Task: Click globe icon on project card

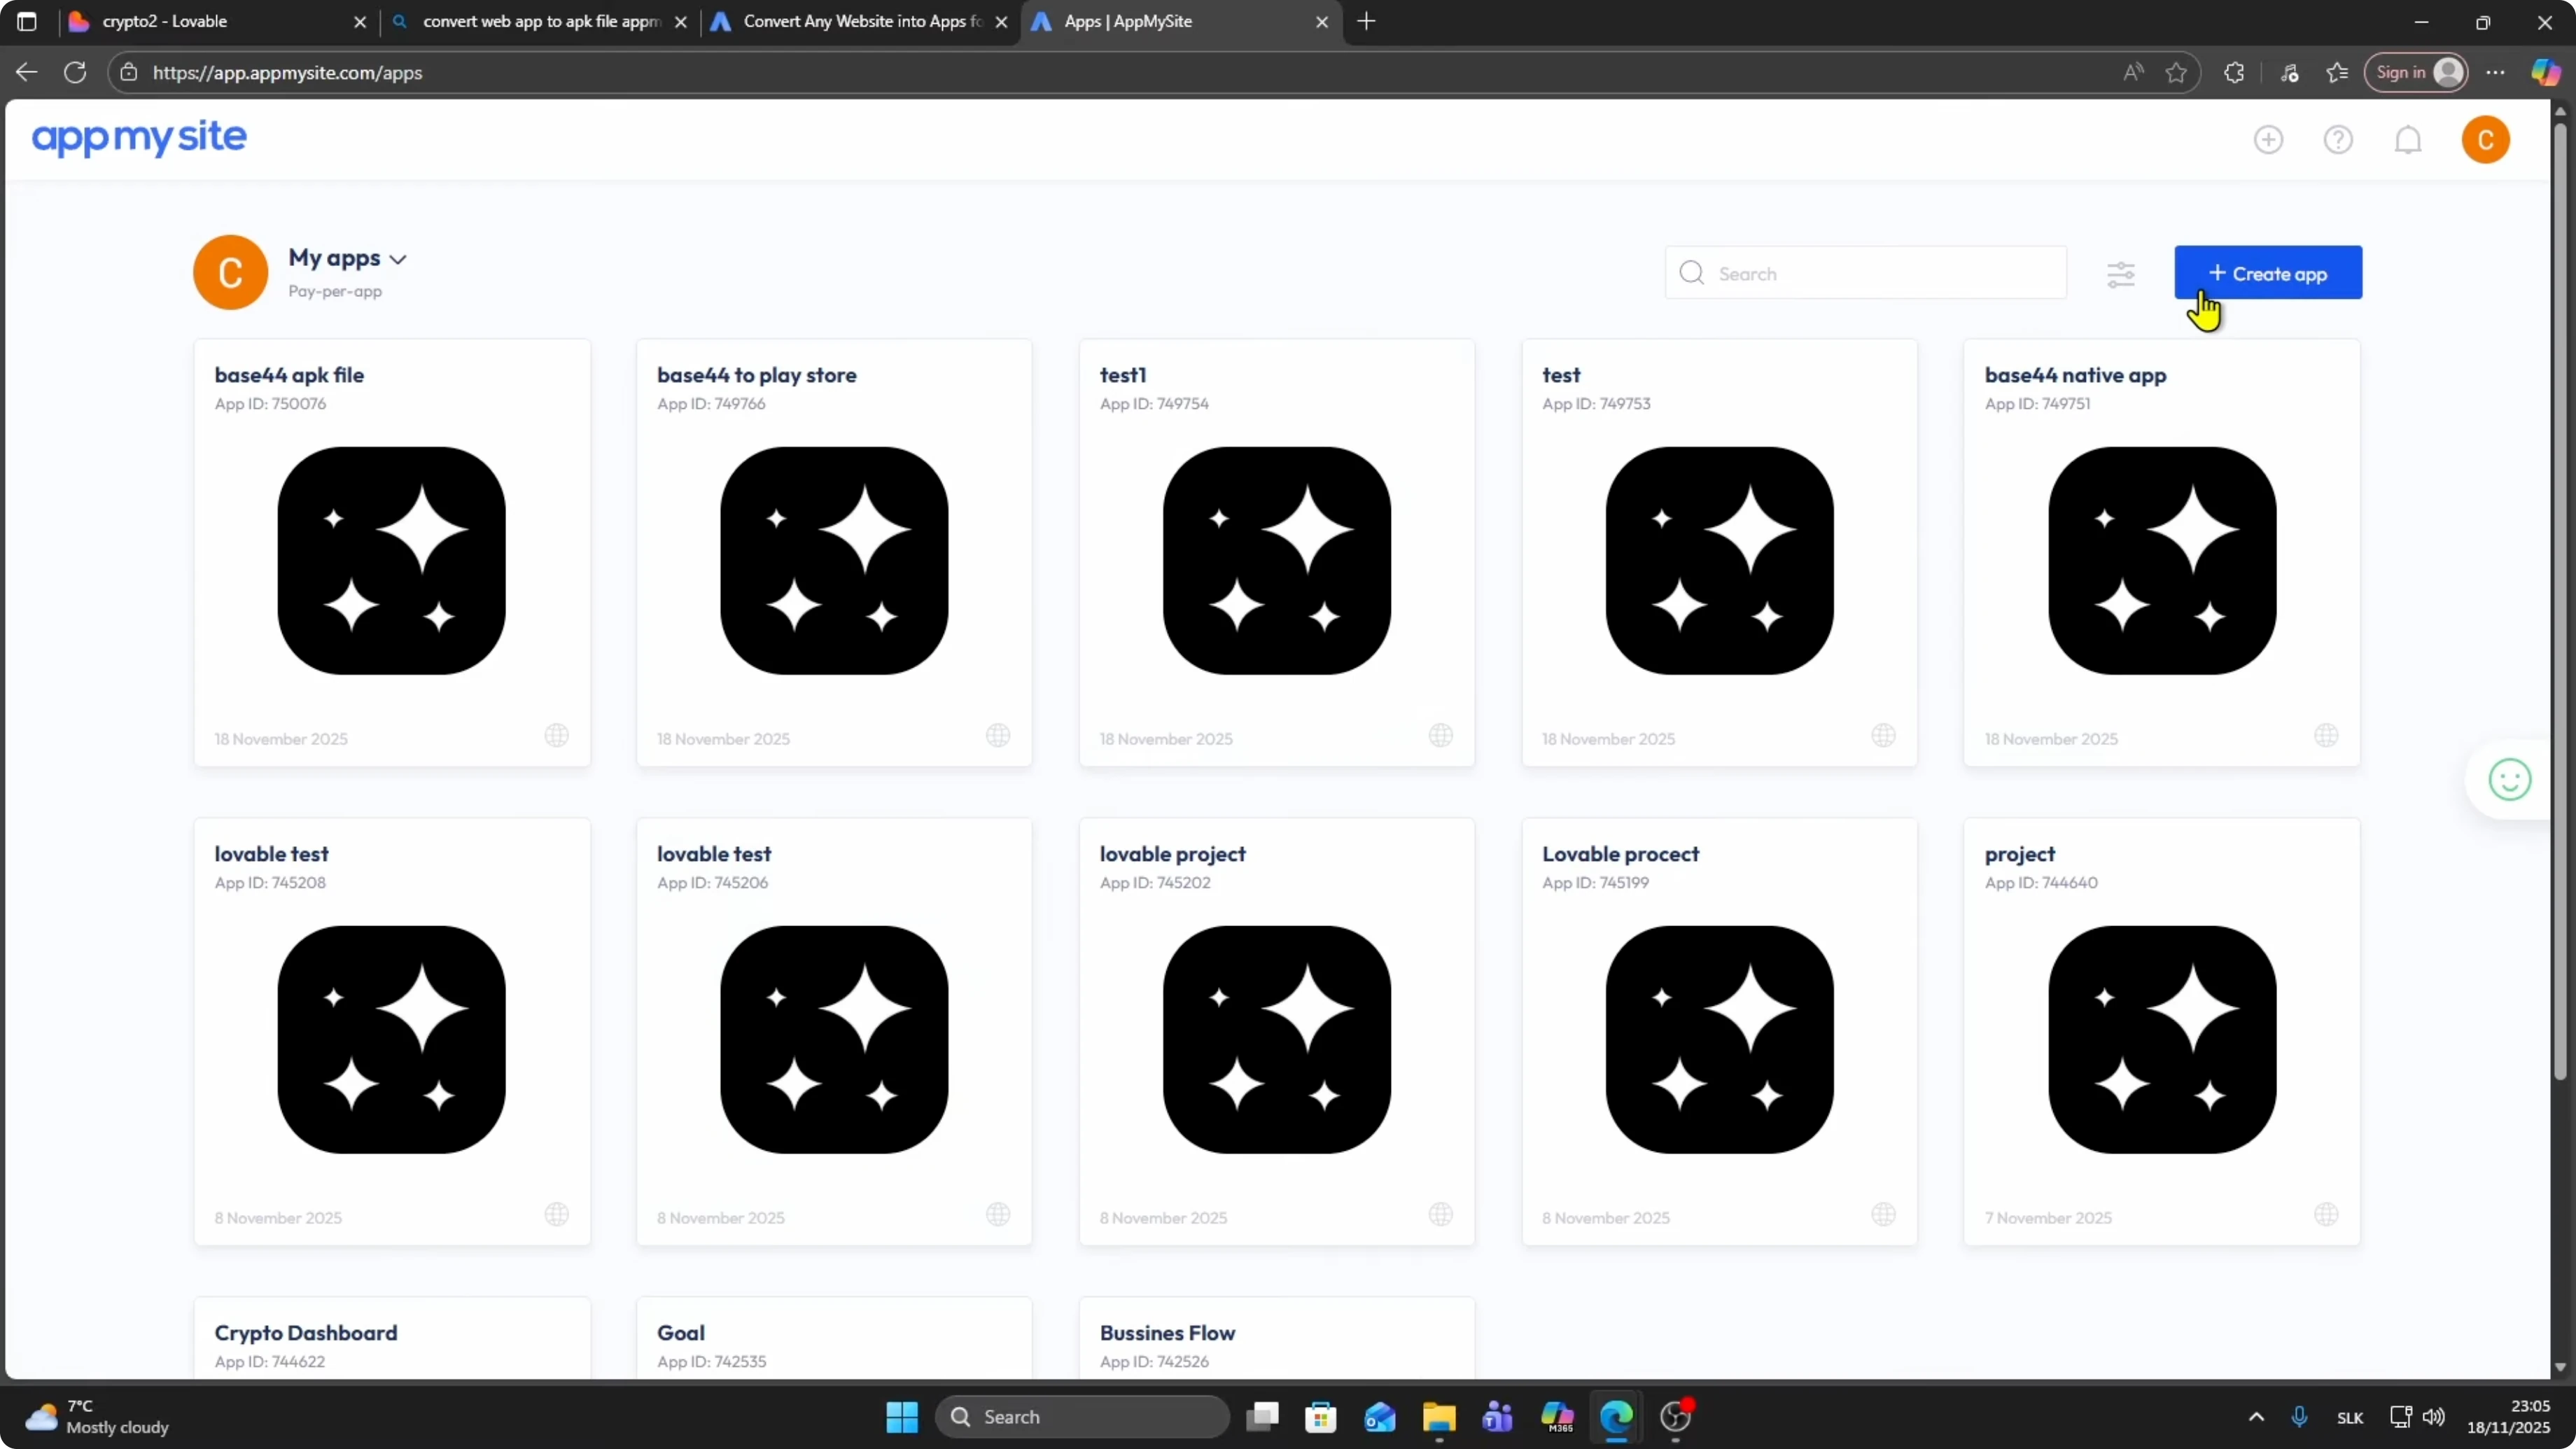Action: [x=2327, y=1215]
